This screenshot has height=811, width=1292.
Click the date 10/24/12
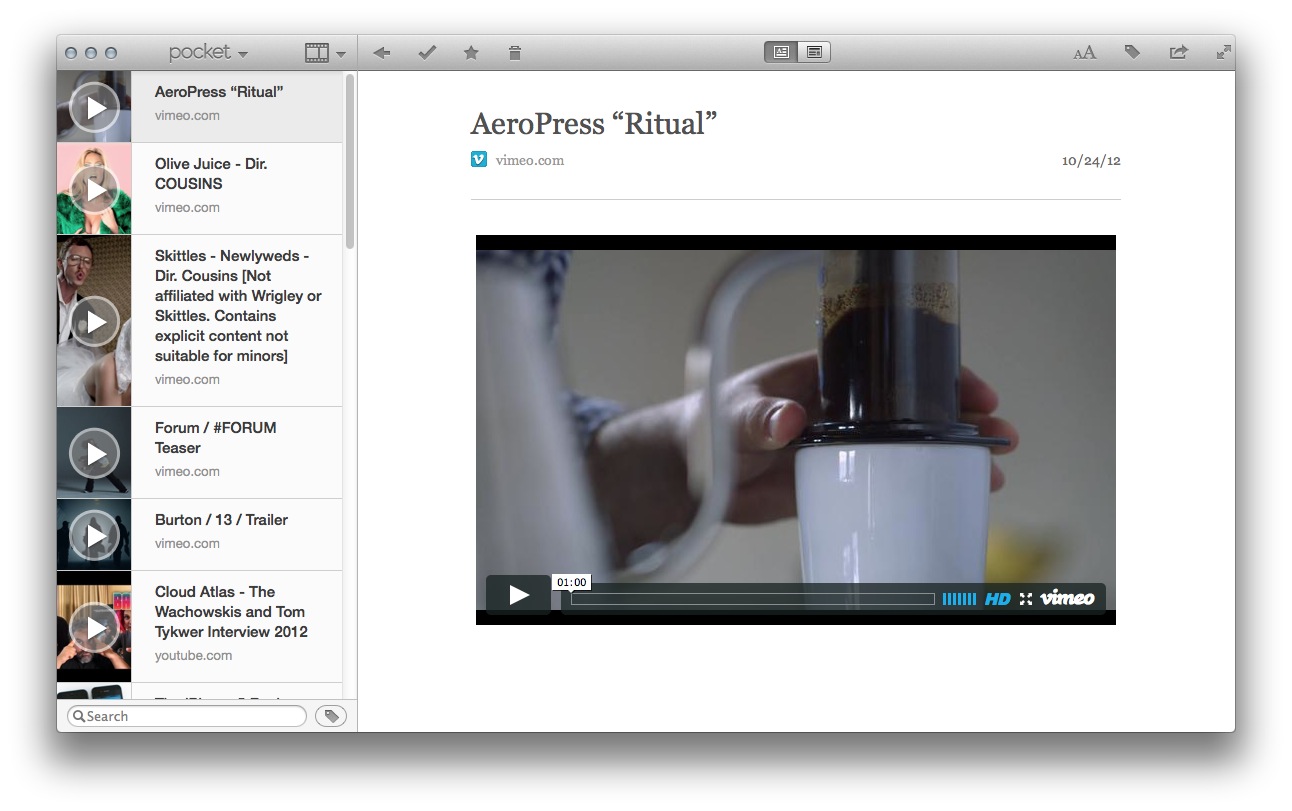point(1091,160)
